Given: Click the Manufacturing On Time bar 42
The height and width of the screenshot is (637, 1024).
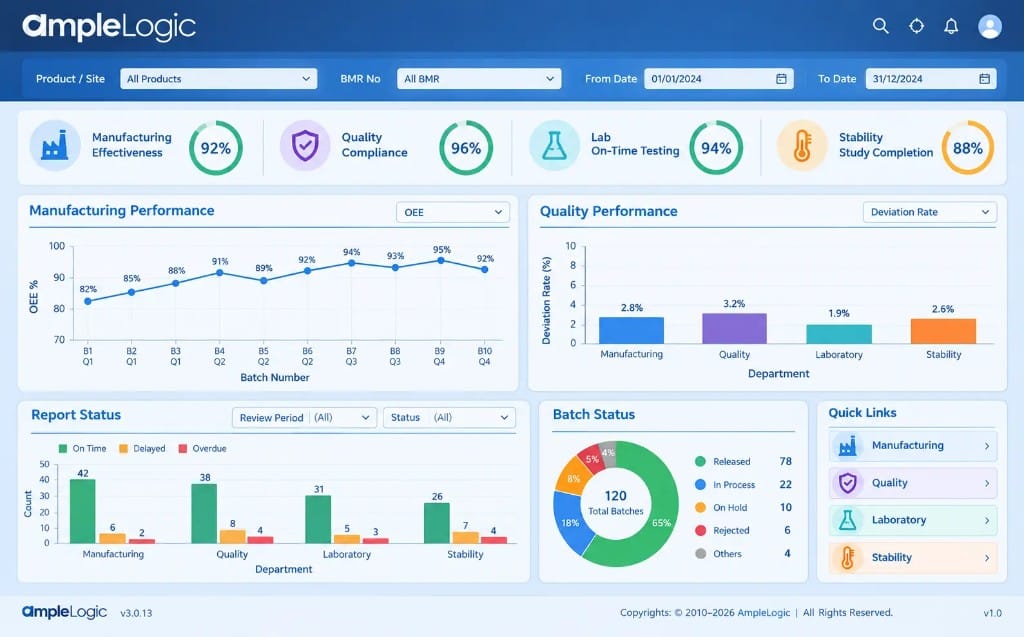Looking at the screenshot, I should point(82,511).
